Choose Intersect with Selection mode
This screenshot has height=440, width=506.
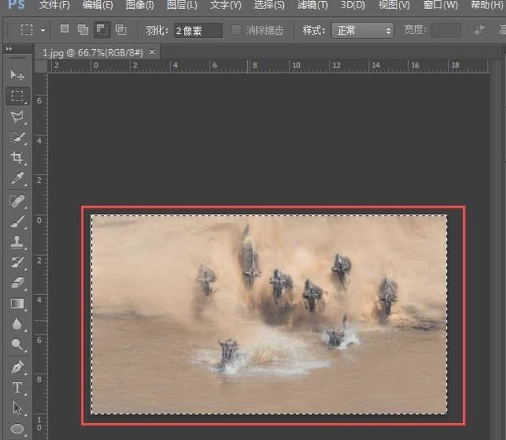coord(121,30)
